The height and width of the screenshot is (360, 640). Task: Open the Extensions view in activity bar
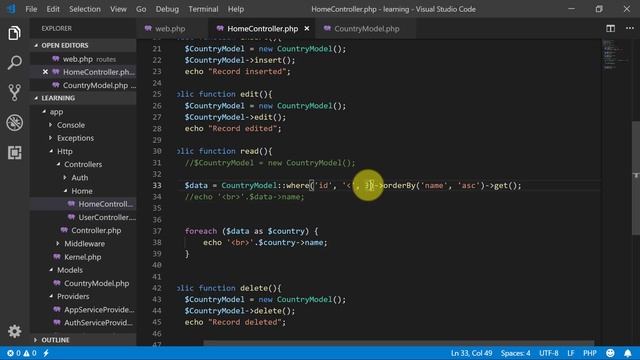pyautogui.click(x=14, y=153)
